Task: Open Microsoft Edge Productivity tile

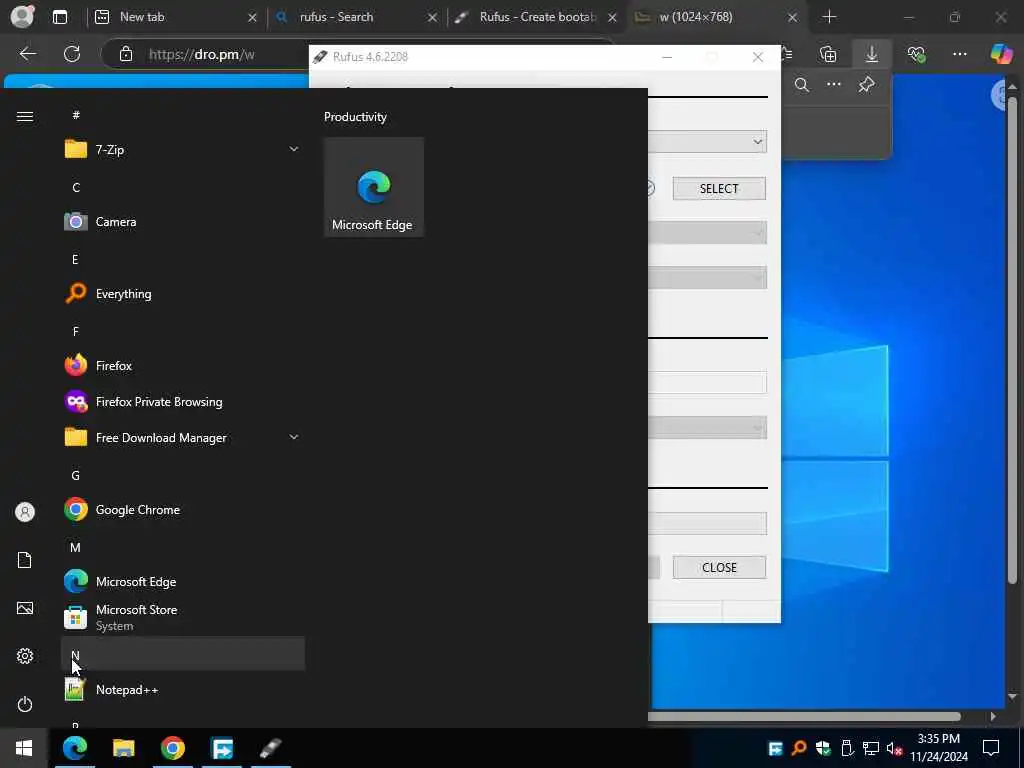Action: 374,187
